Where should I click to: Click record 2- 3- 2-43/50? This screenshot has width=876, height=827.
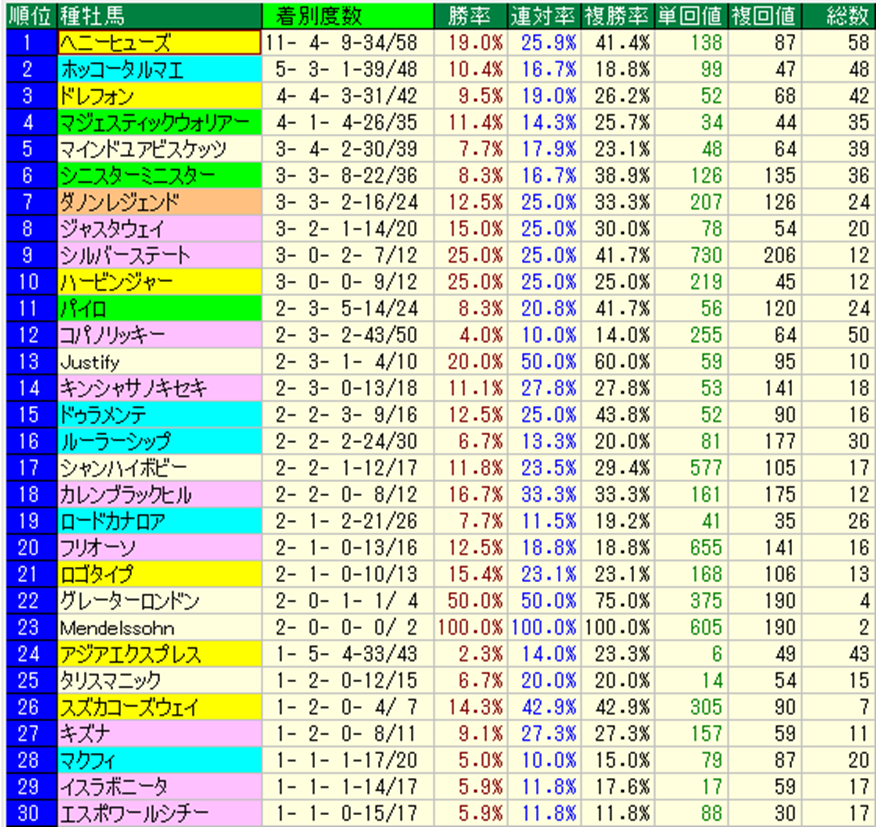point(346,335)
